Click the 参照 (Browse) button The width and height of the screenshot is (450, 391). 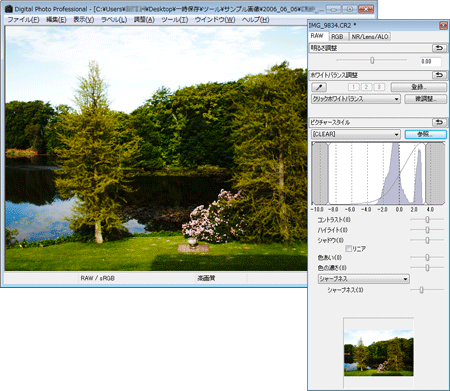pos(425,134)
